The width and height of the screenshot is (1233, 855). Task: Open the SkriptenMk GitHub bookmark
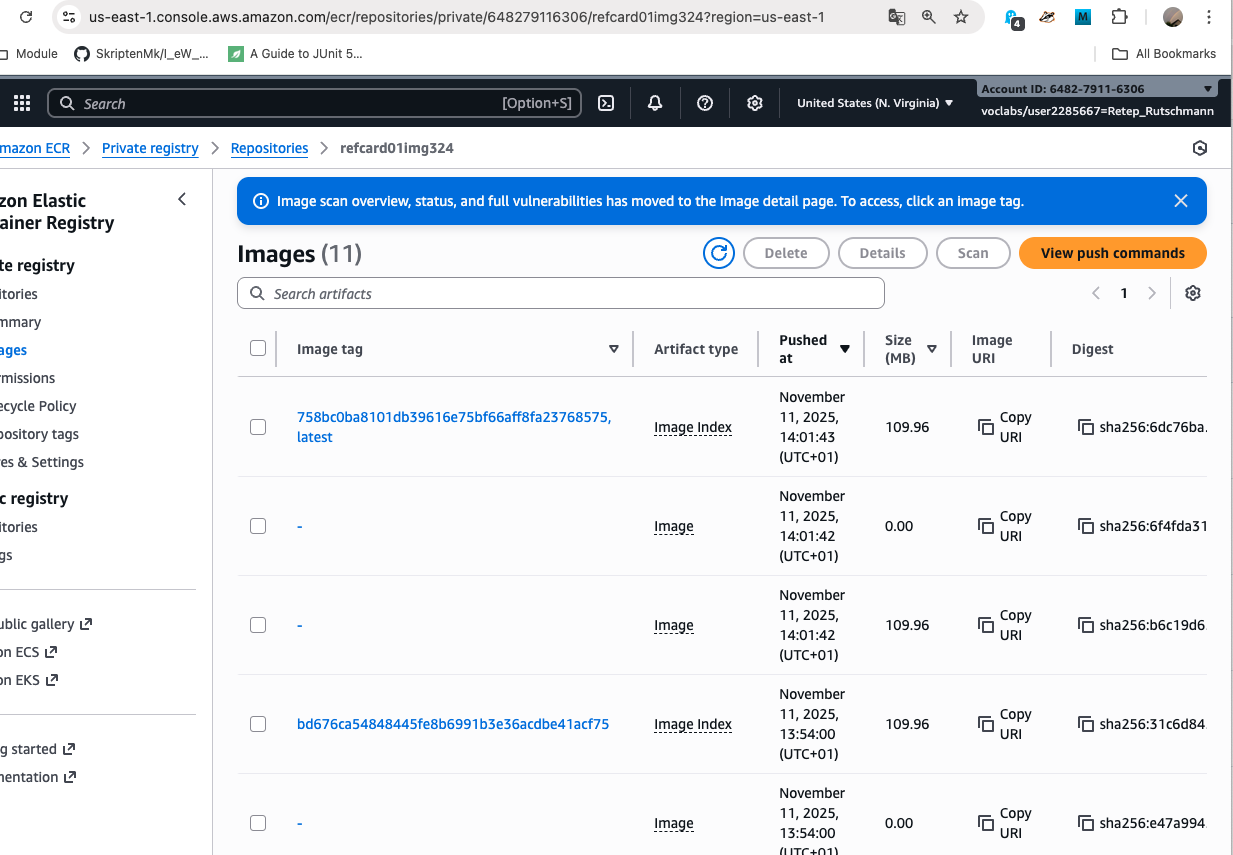pos(141,53)
